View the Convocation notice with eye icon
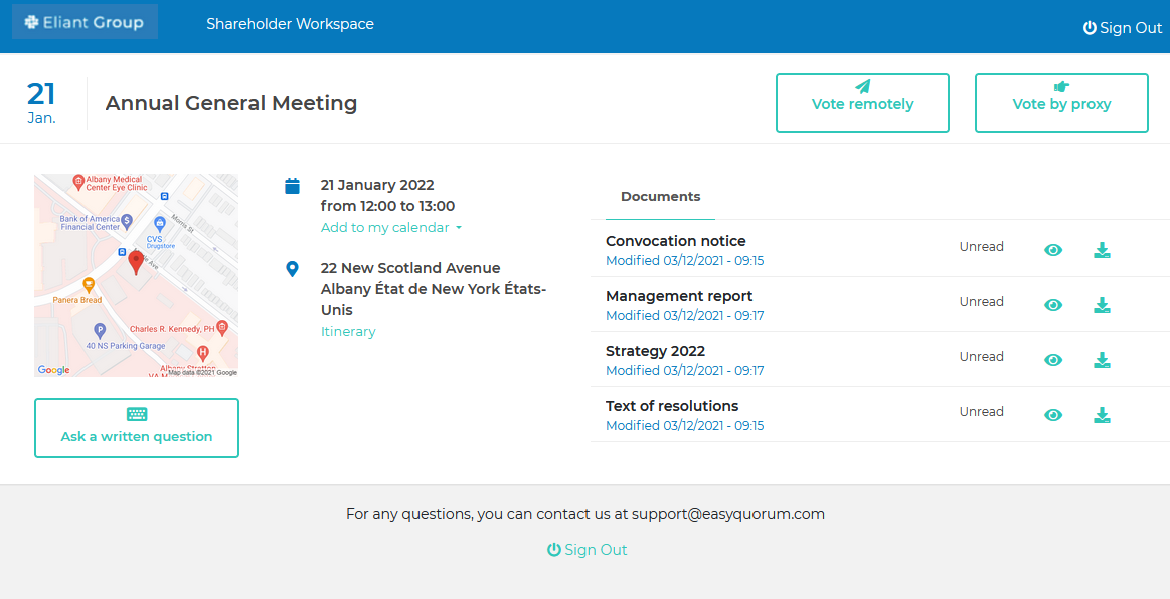The image size is (1170, 599). click(1053, 250)
